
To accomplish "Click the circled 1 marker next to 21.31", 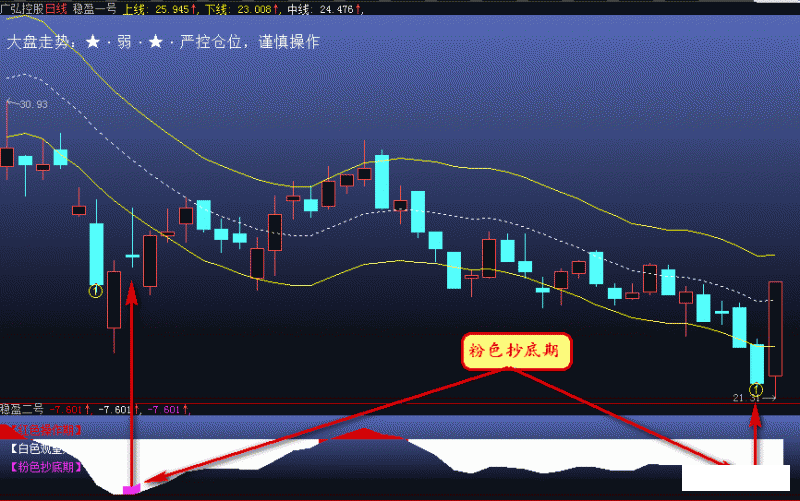I will (756, 390).
